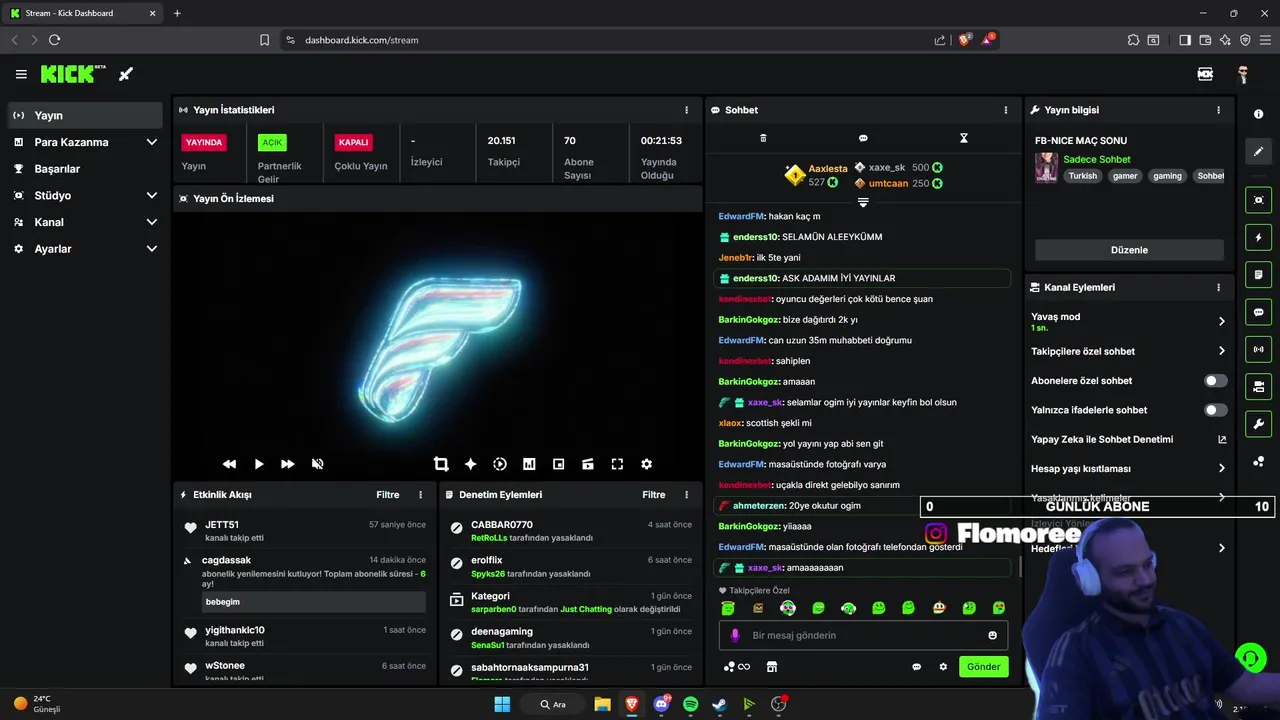Image resolution: width=1280 pixels, height=720 pixels.
Task: Click the sparkle icon under the preview
Action: [x=470, y=464]
